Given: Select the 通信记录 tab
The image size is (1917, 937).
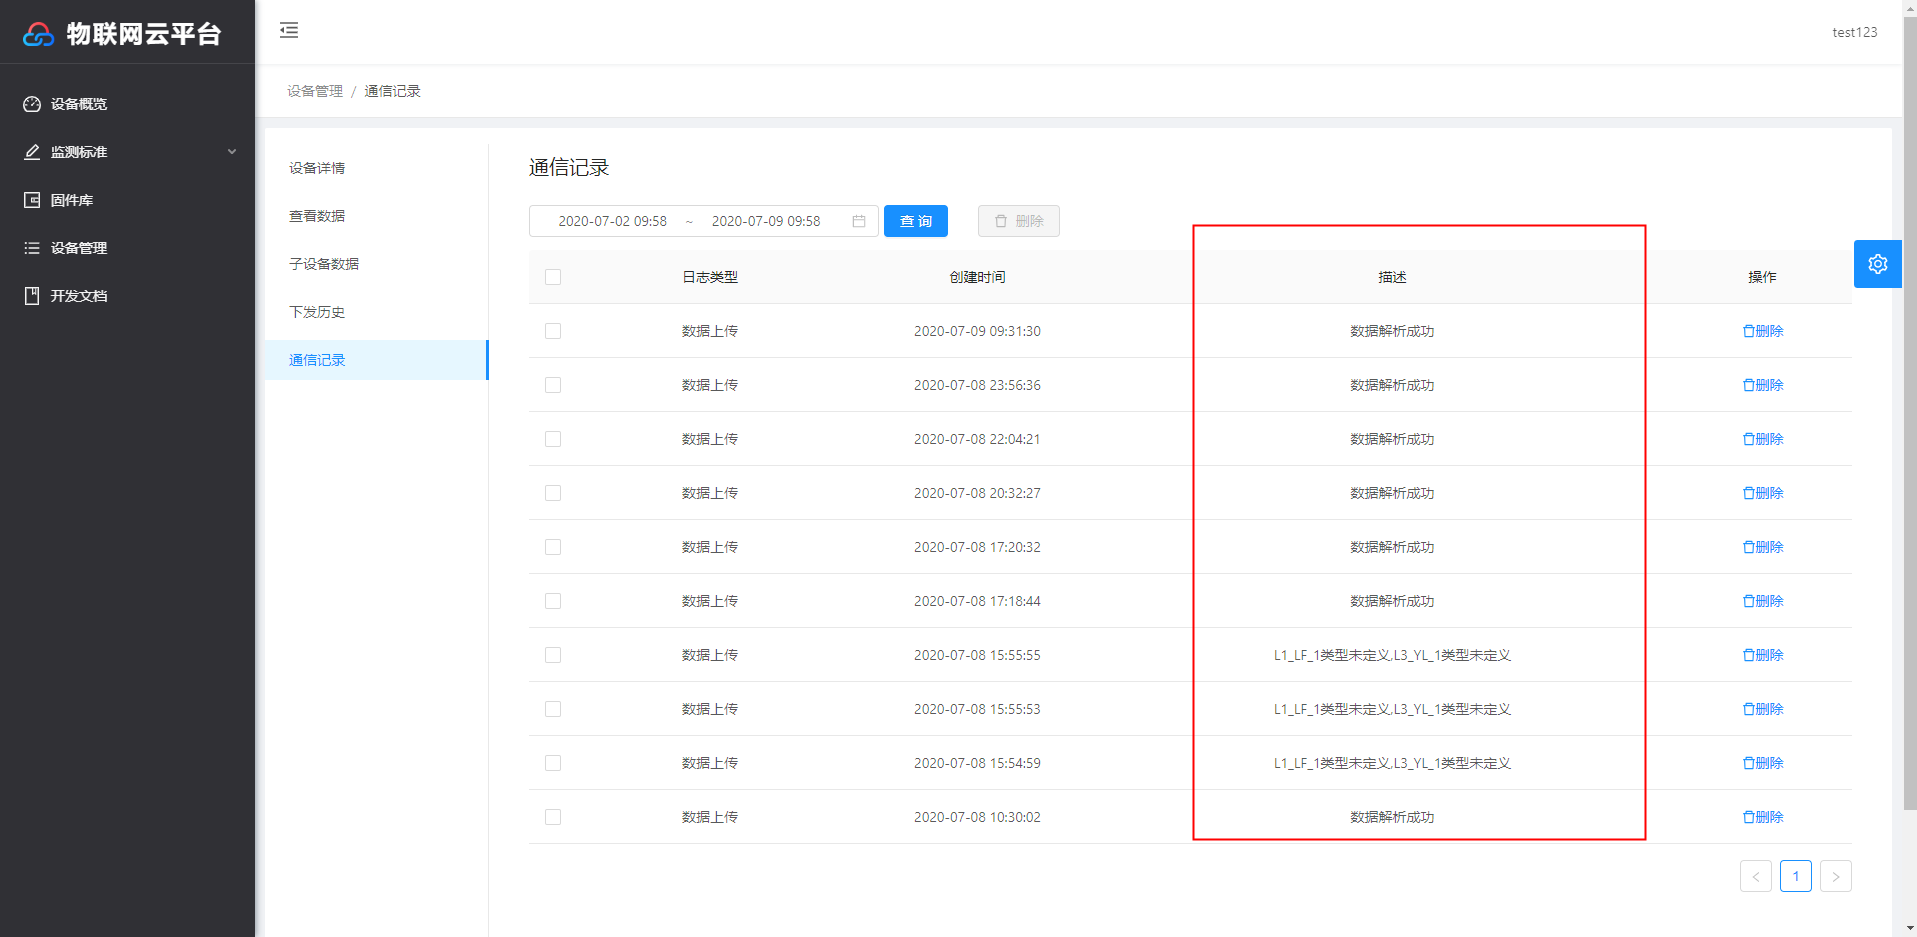Looking at the screenshot, I should (377, 360).
